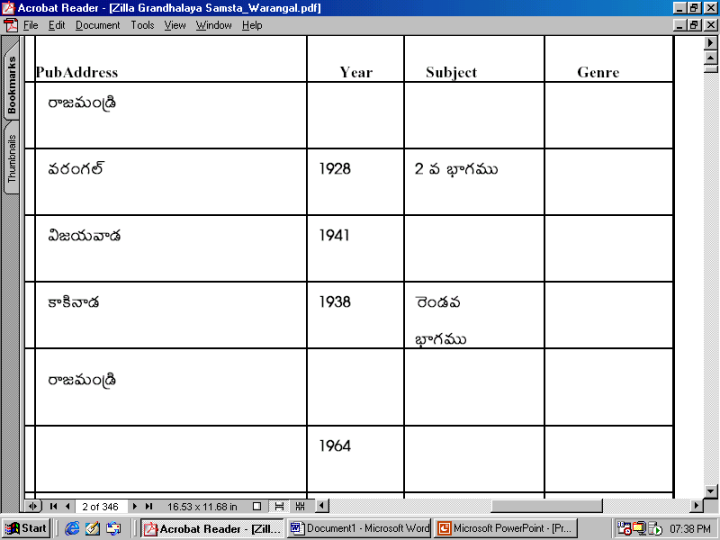Image resolution: width=720 pixels, height=540 pixels.
Task: Toggle navigation pane button in status bar
Action: [34, 507]
